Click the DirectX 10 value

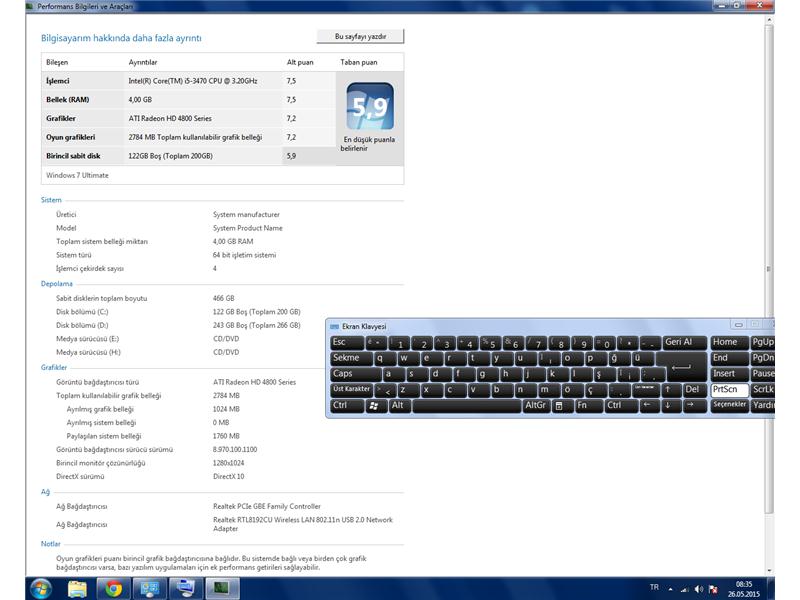(x=228, y=476)
